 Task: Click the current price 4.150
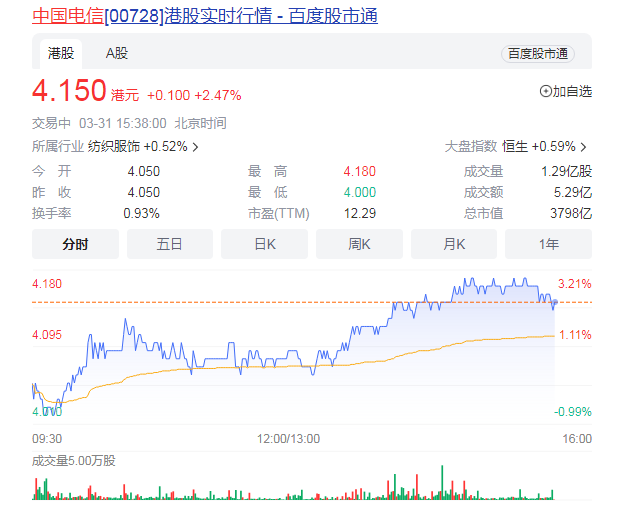click(69, 92)
